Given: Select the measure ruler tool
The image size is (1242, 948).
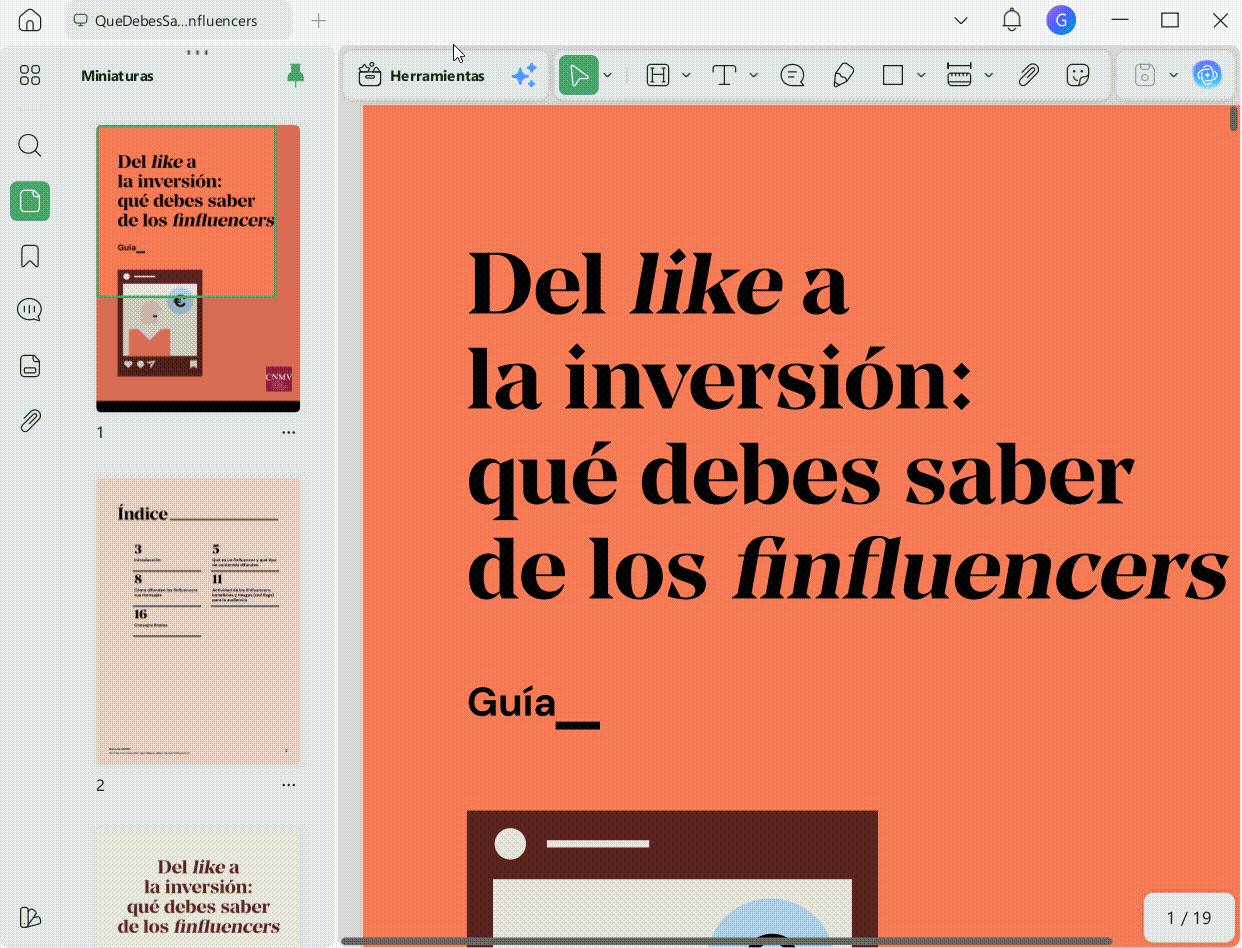Looking at the screenshot, I should [x=959, y=75].
